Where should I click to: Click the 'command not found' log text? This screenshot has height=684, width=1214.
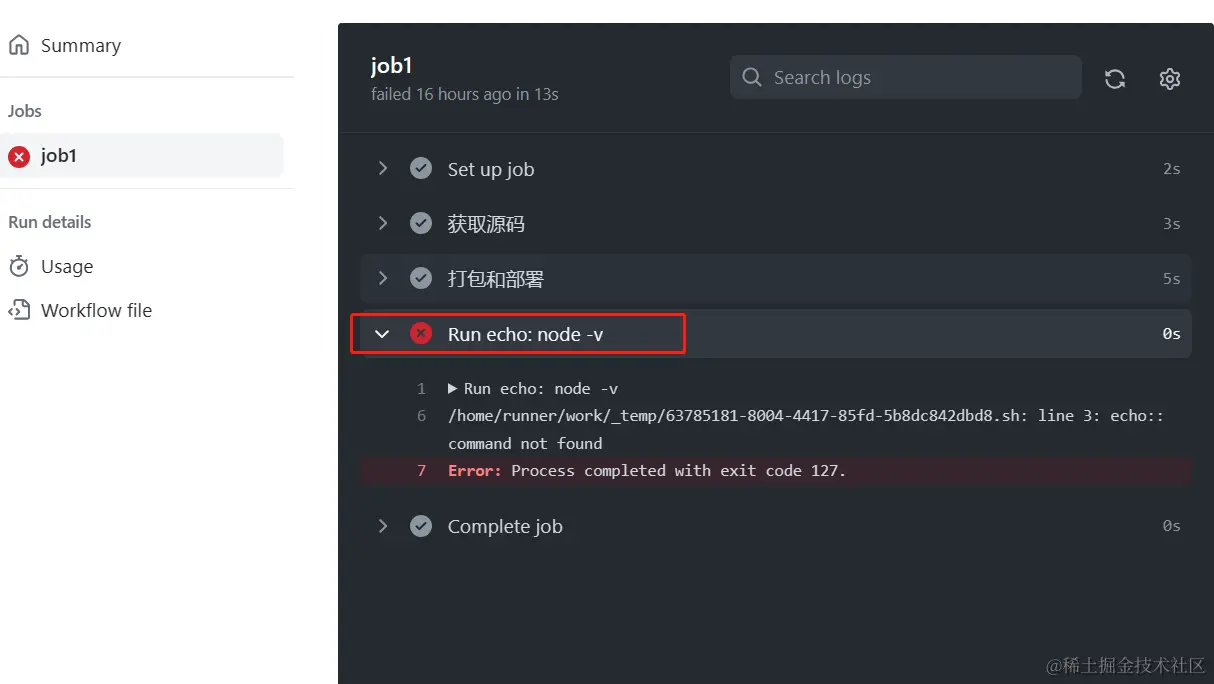(525, 443)
